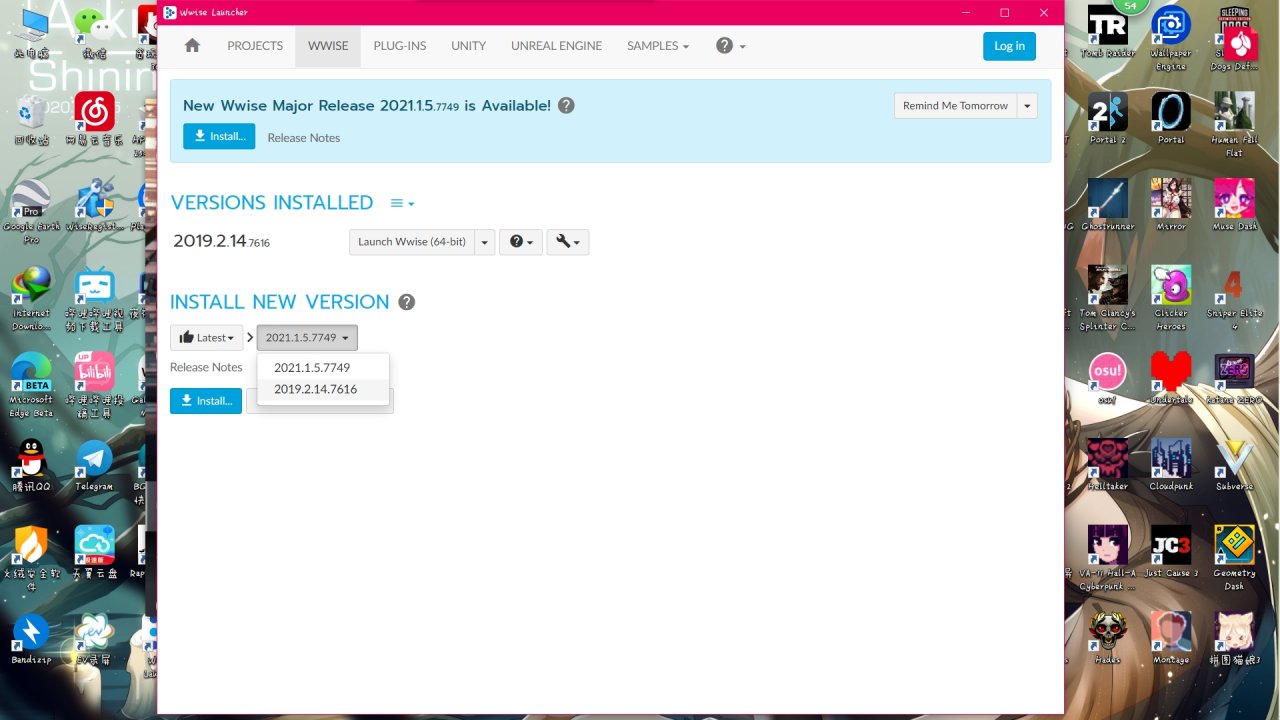Open the Versions Installed list menu
Viewport: 1280px width, 720px height.
402,203
